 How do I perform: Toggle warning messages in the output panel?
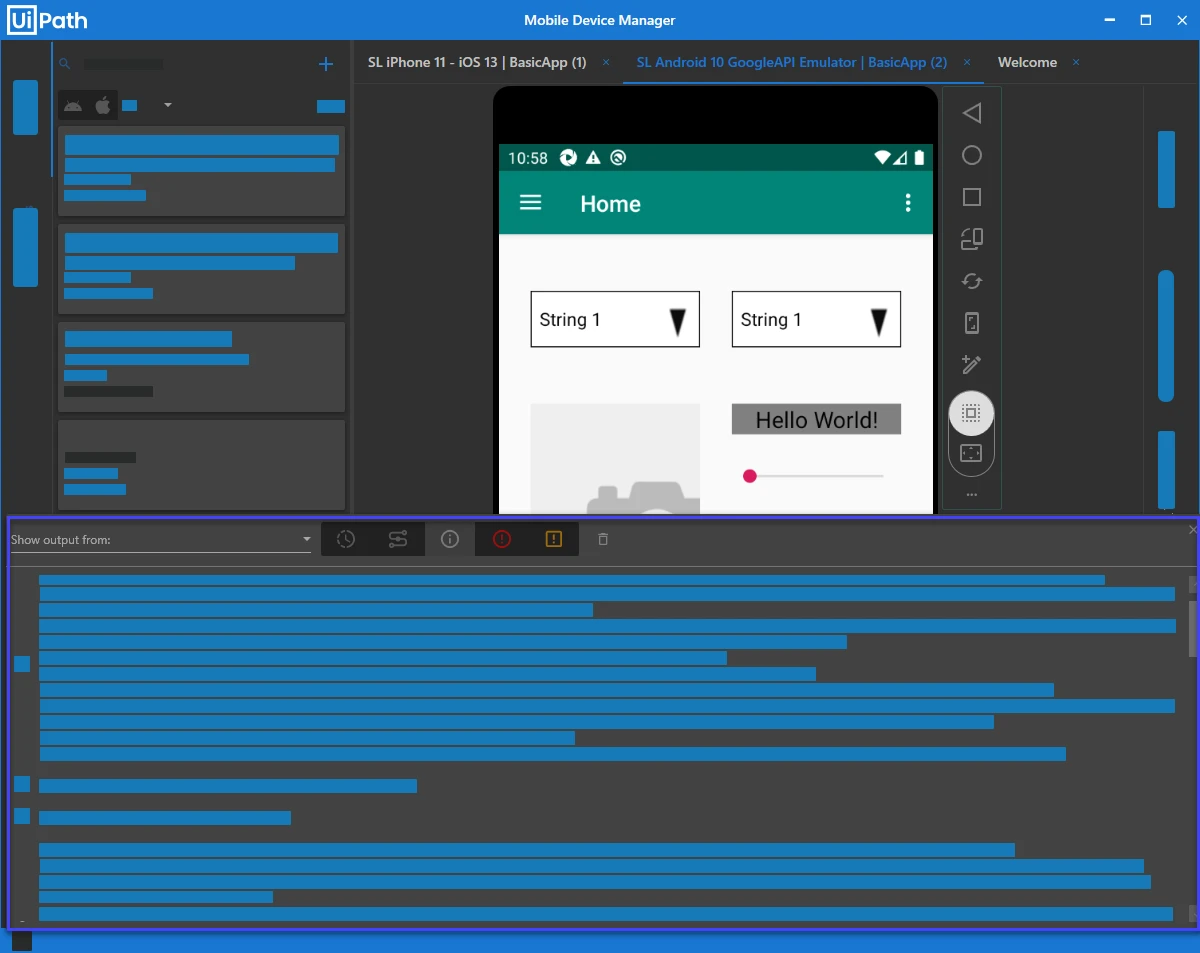click(553, 539)
